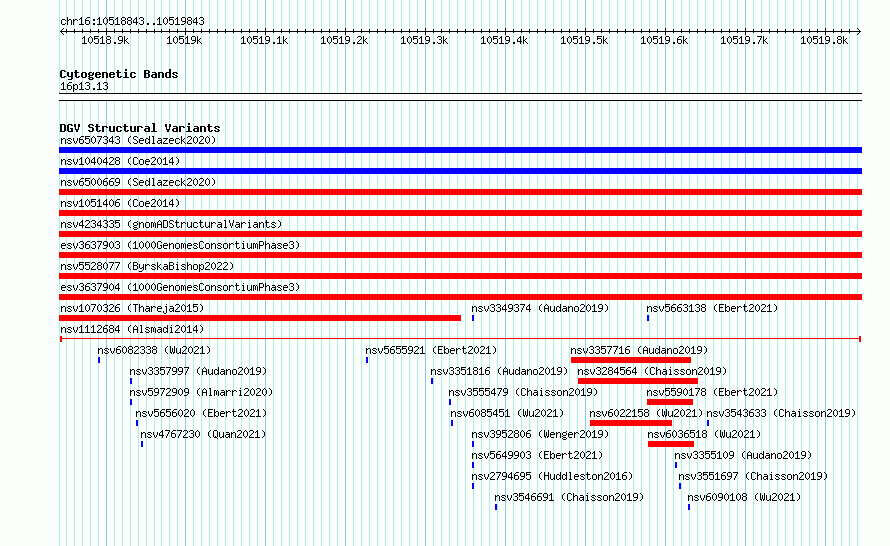
Task: Click the nsv3355109 (Audano2019) label
Action: [743, 455]
